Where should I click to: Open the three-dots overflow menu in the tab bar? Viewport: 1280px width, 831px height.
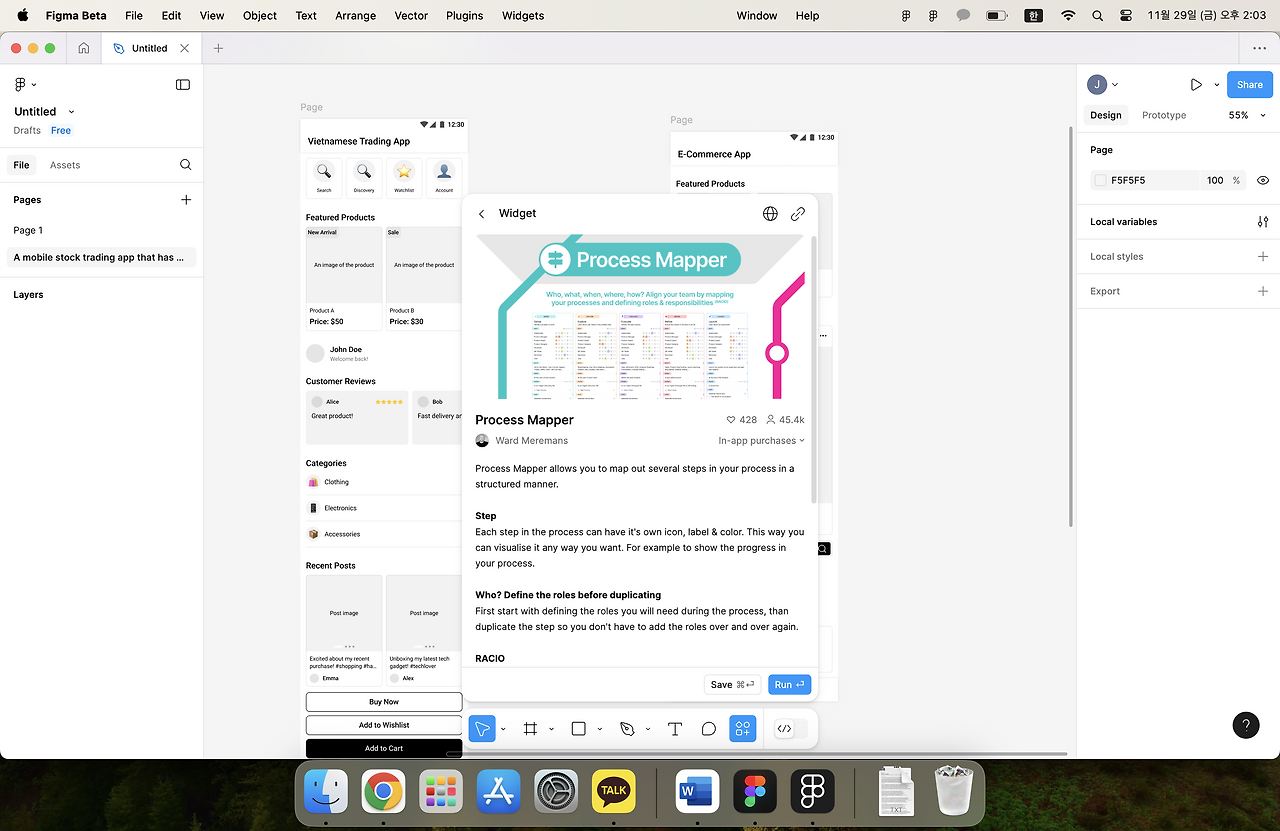point(1259,48)
